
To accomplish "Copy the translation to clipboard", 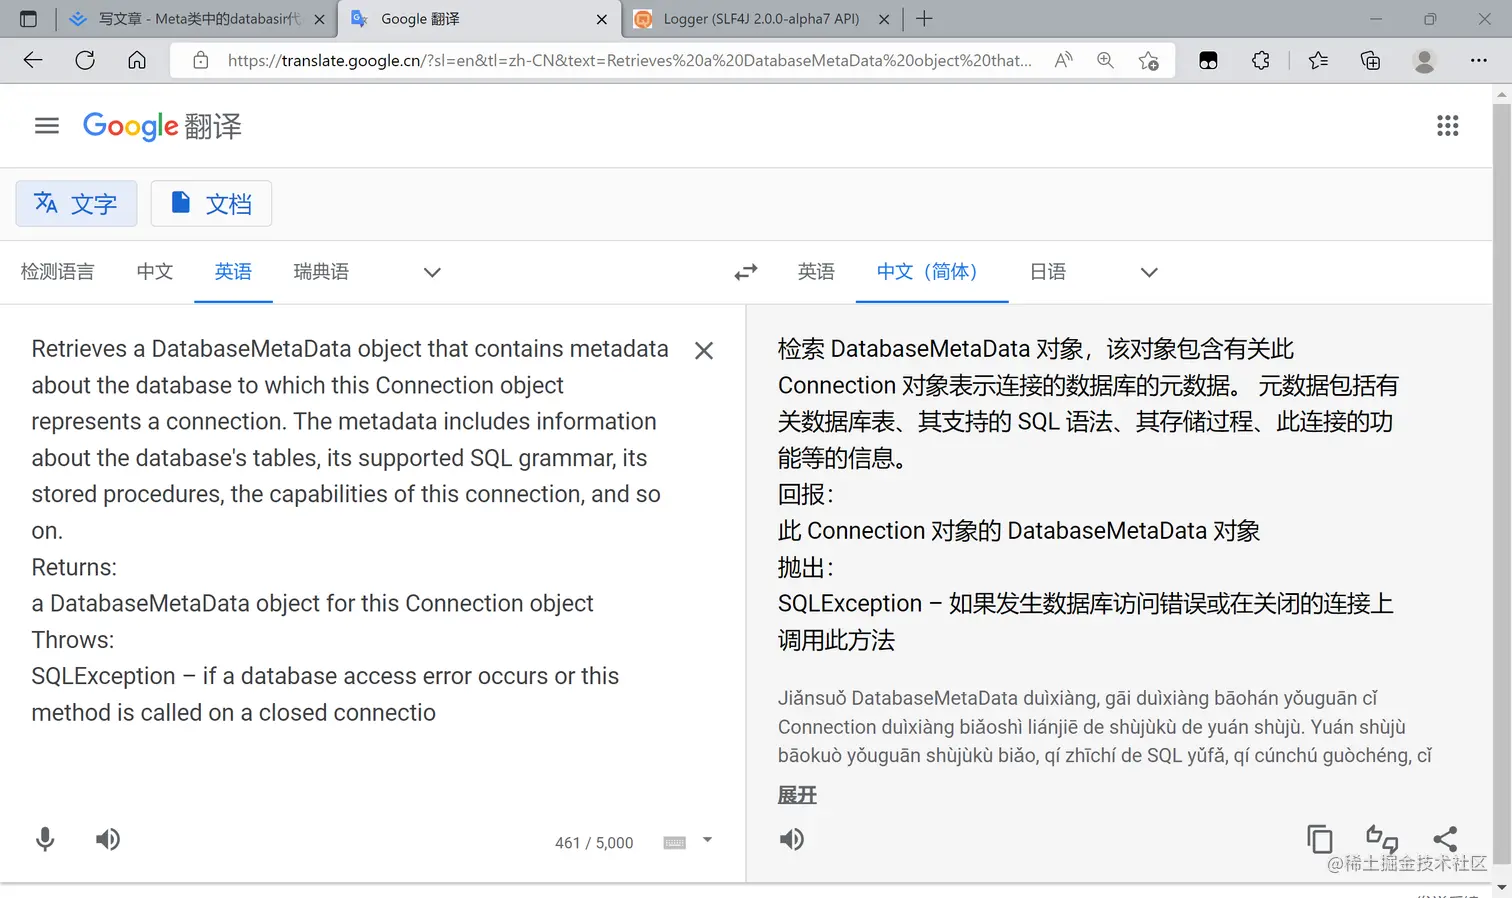I will coord(1320,839).
